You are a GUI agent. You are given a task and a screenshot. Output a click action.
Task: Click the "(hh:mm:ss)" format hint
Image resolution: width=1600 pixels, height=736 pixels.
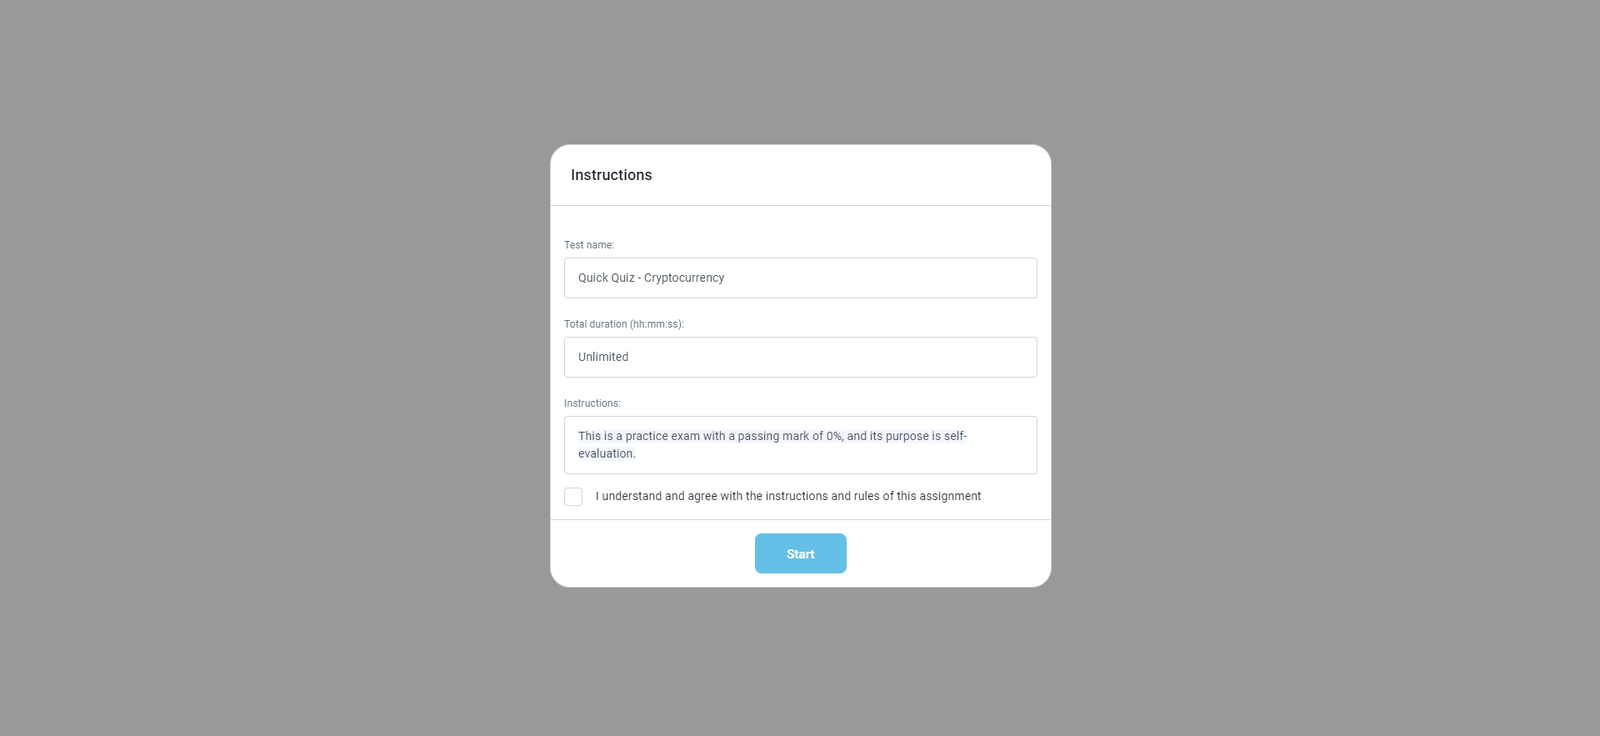[657, 324]
